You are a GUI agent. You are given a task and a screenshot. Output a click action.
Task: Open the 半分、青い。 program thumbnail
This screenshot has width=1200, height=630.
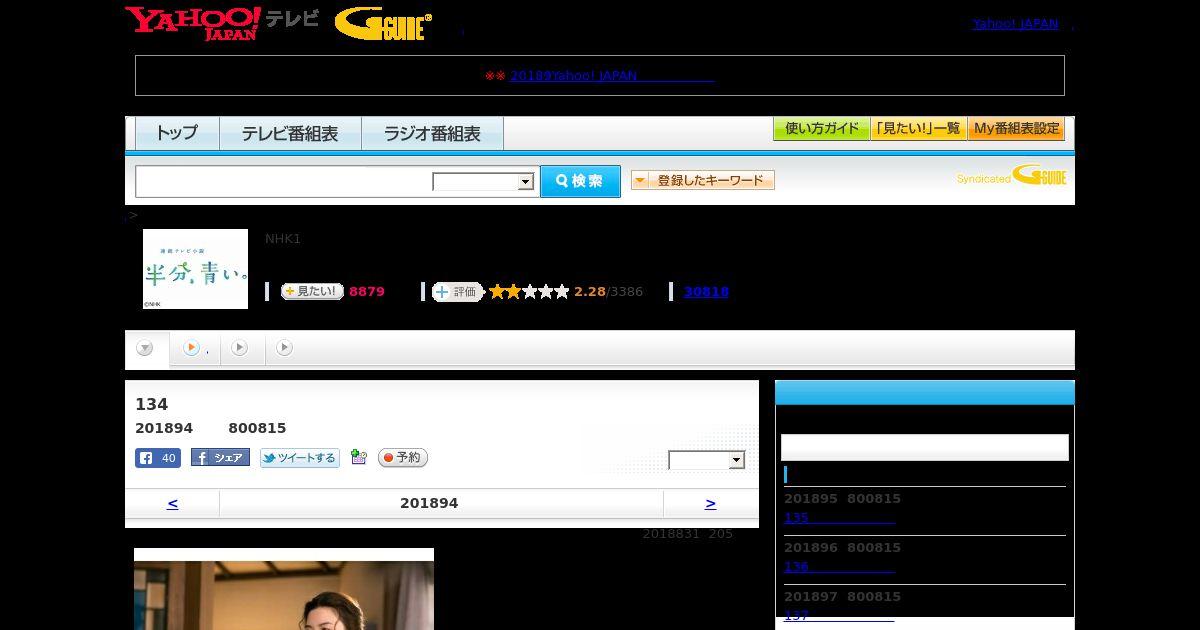click(x=195, y=269)
